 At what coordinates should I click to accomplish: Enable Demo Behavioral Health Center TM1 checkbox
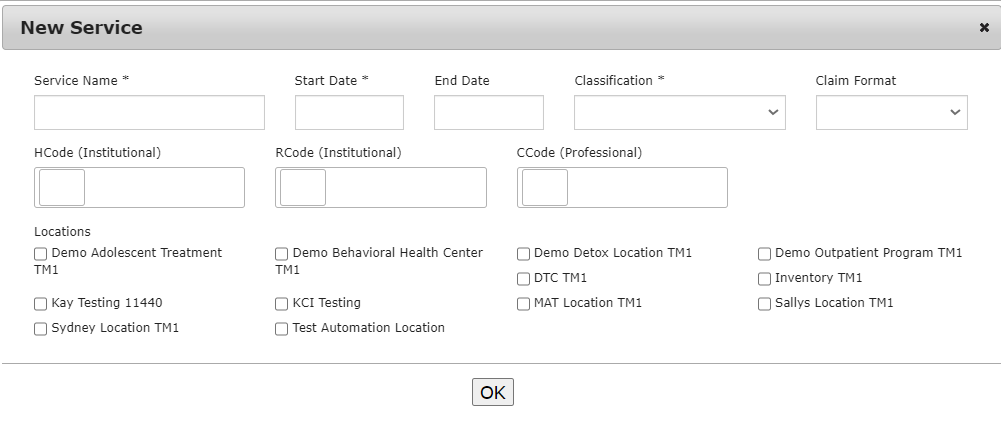point(282,254)
